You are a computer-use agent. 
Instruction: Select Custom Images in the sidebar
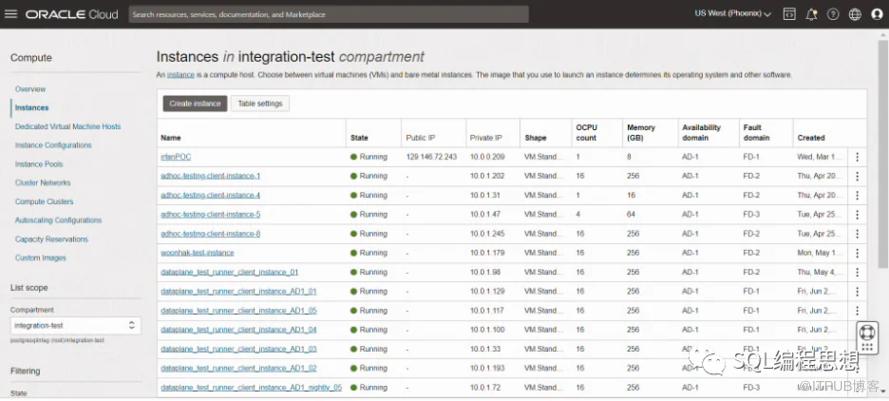click(x=40, y=258)
